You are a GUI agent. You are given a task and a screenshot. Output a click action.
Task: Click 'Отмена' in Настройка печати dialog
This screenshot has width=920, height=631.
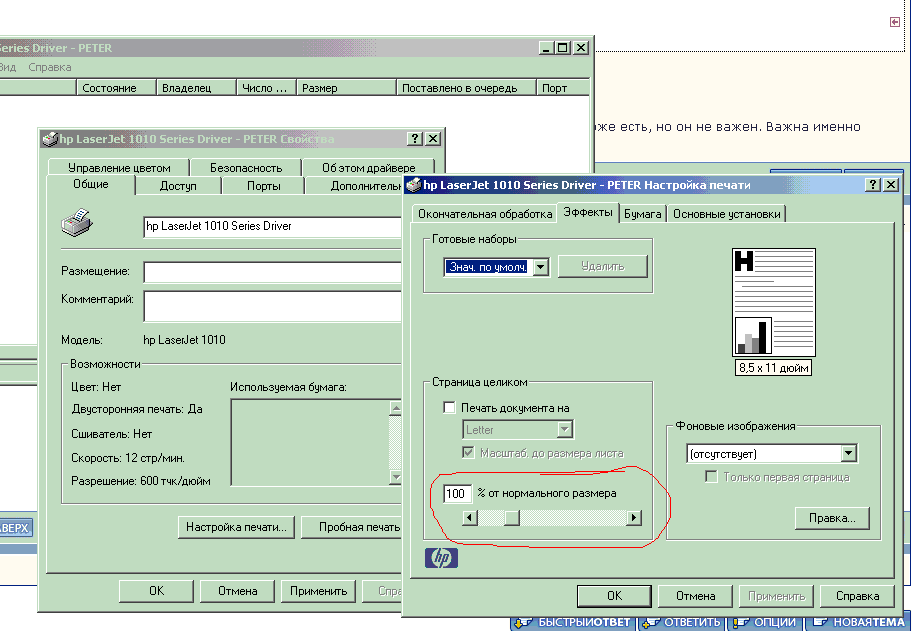click(x=695, y=596)
